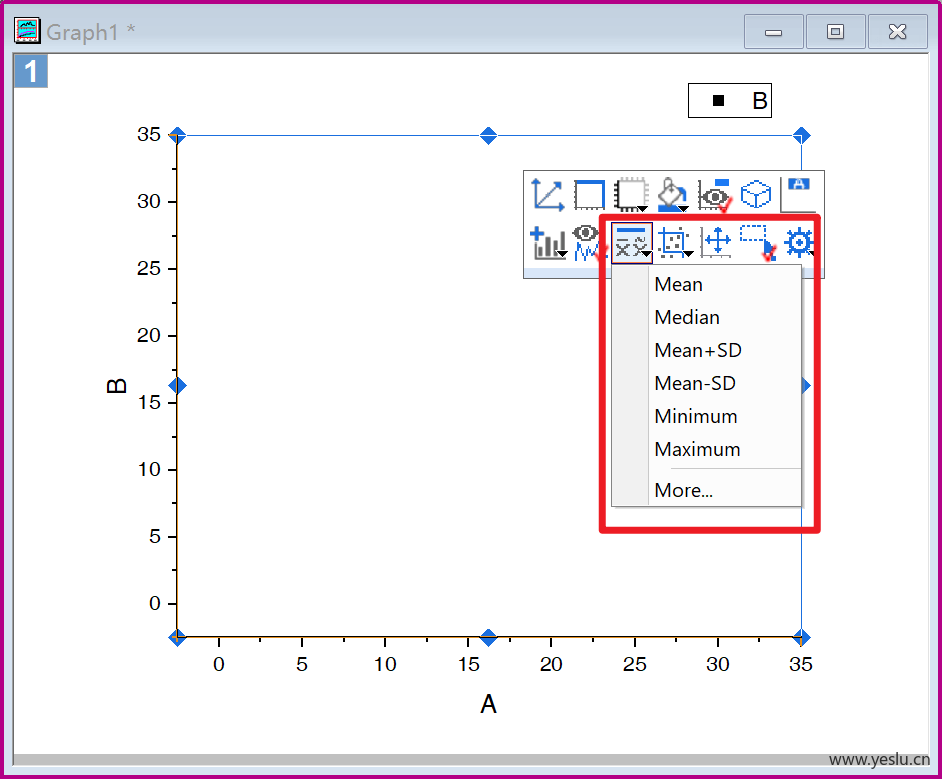Click the 3D cube icon

(756, 195)
